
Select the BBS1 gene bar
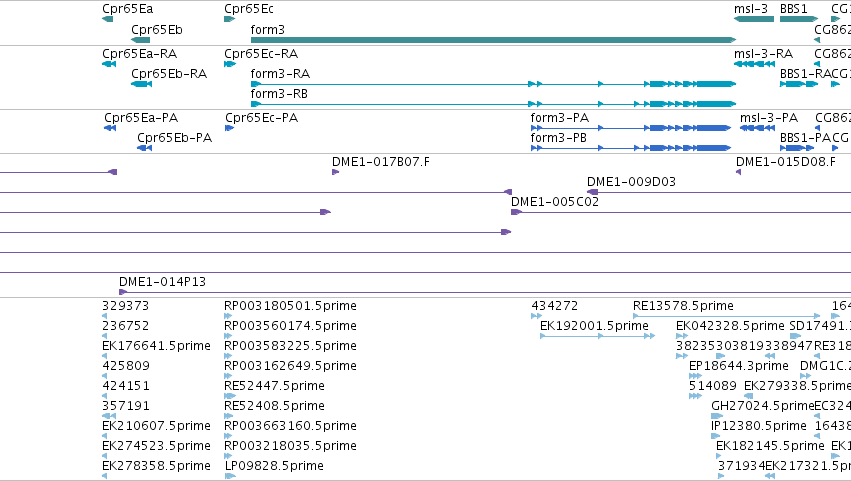[799, 20]
